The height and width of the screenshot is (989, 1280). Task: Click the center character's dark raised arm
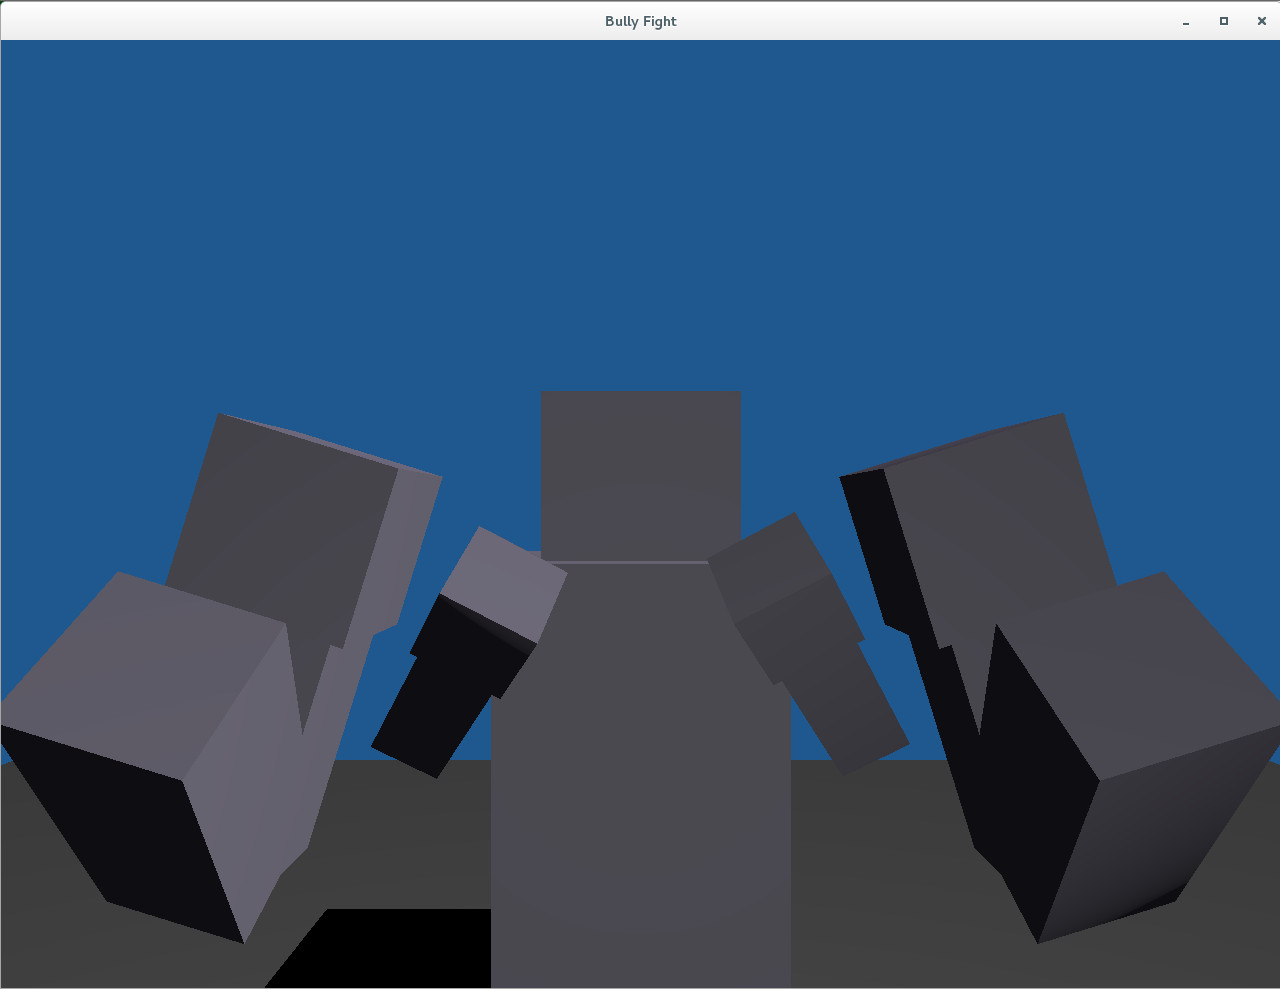coord(468,653)
